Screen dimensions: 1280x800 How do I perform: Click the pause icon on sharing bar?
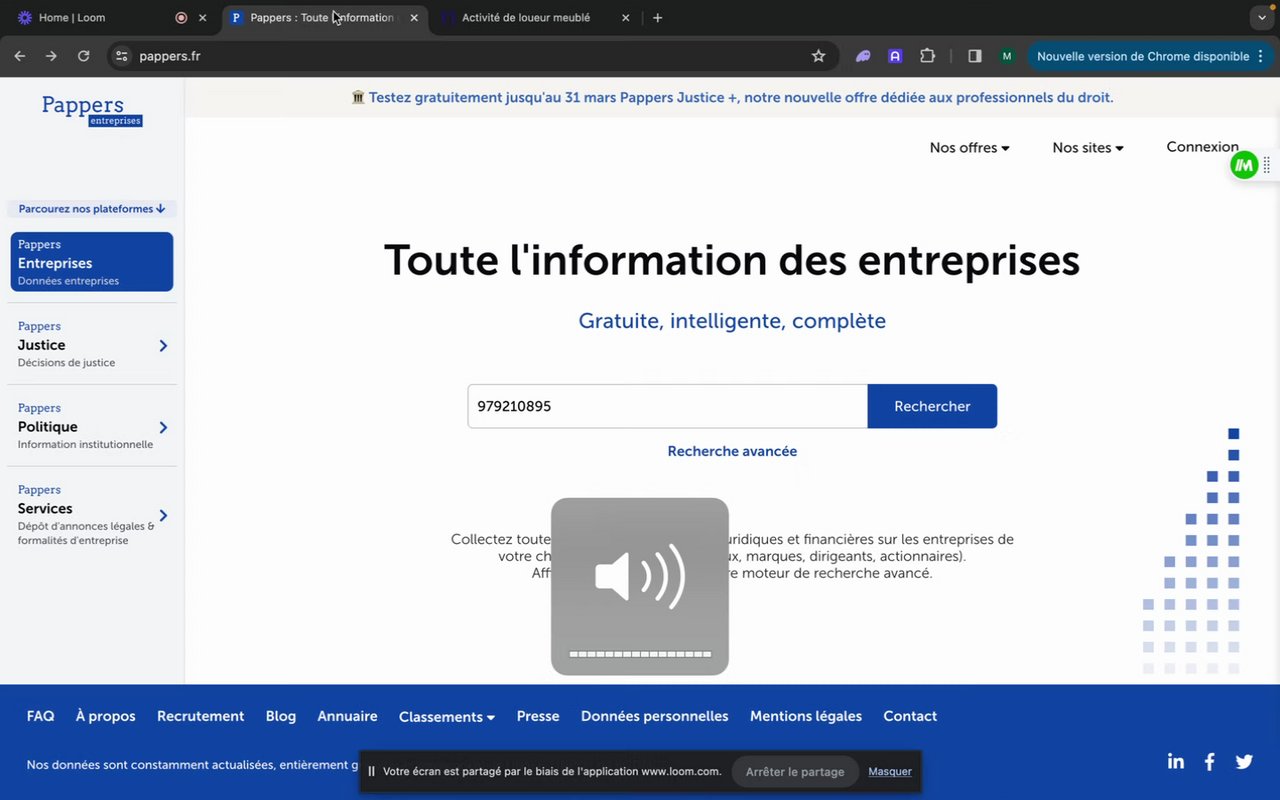pyautogui.click(x=371, y=771)
